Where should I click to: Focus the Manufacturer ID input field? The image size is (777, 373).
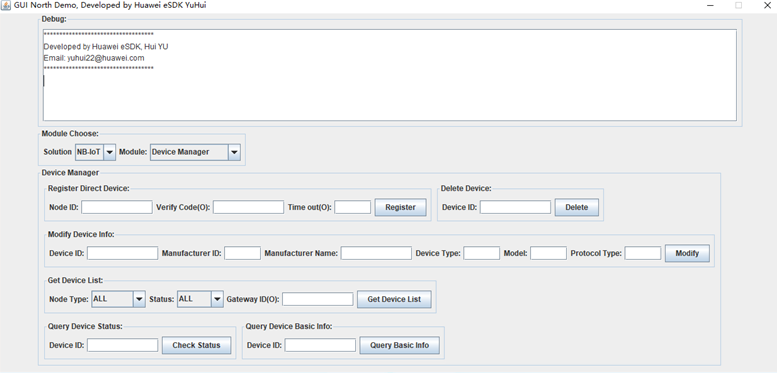coord(242,253)
